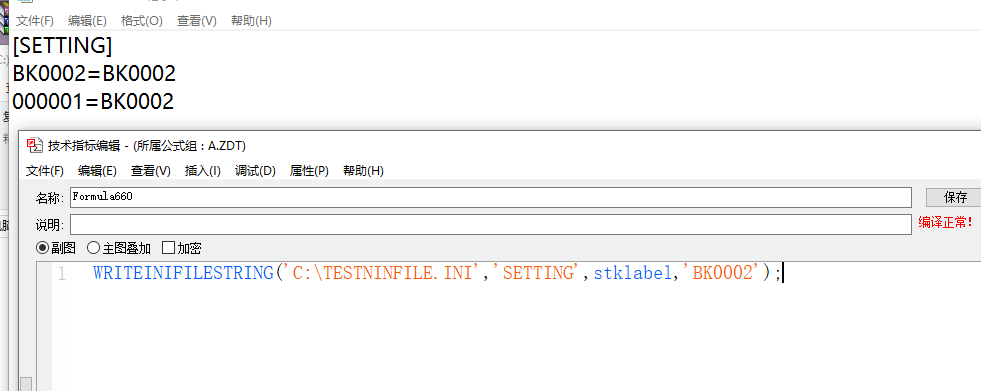The width and height of the screenshot is (981, 391).
Task: Click the [SETTING] line in Notepad
Action: click(63, 46)
